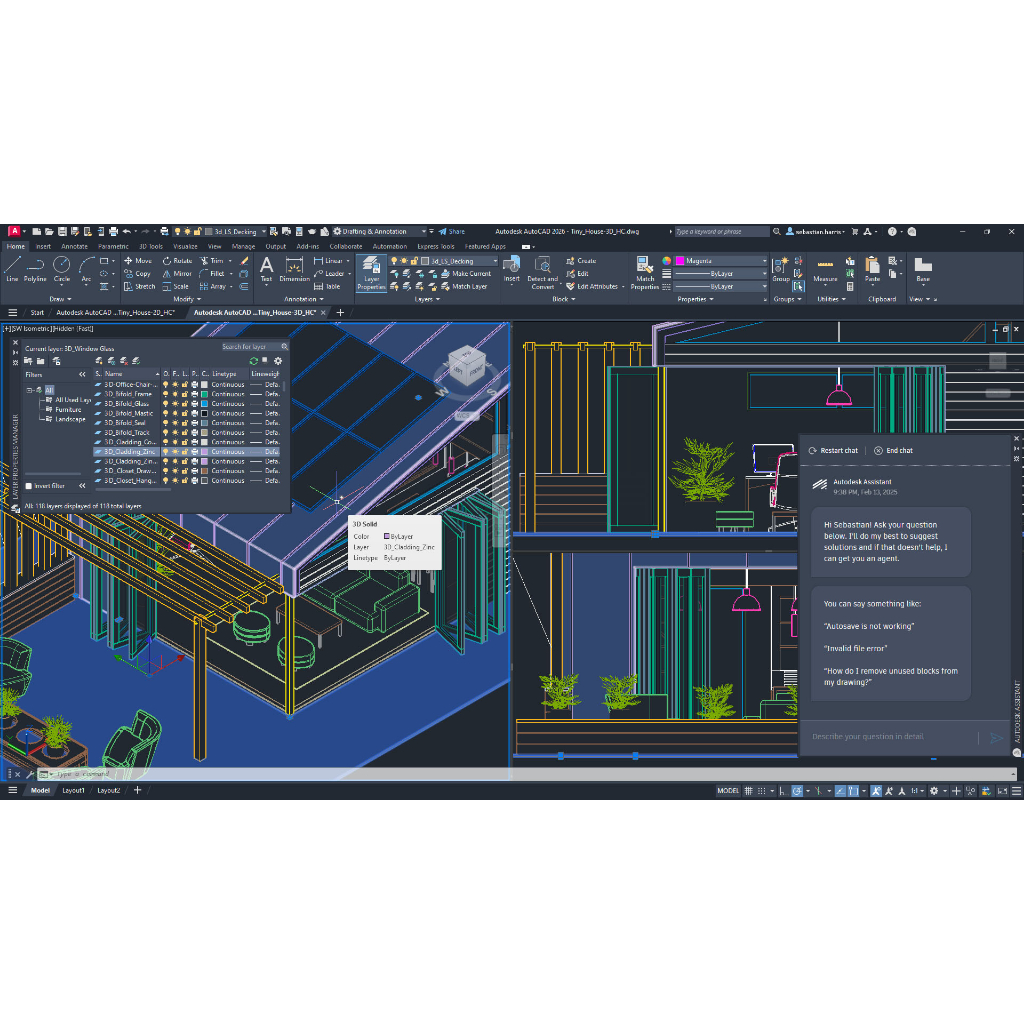The width and height of the screenshot is (1024, 1024).
Task: Toggle plot printer for 3D_Bifold_Seal layer
Action: [195, 423]
